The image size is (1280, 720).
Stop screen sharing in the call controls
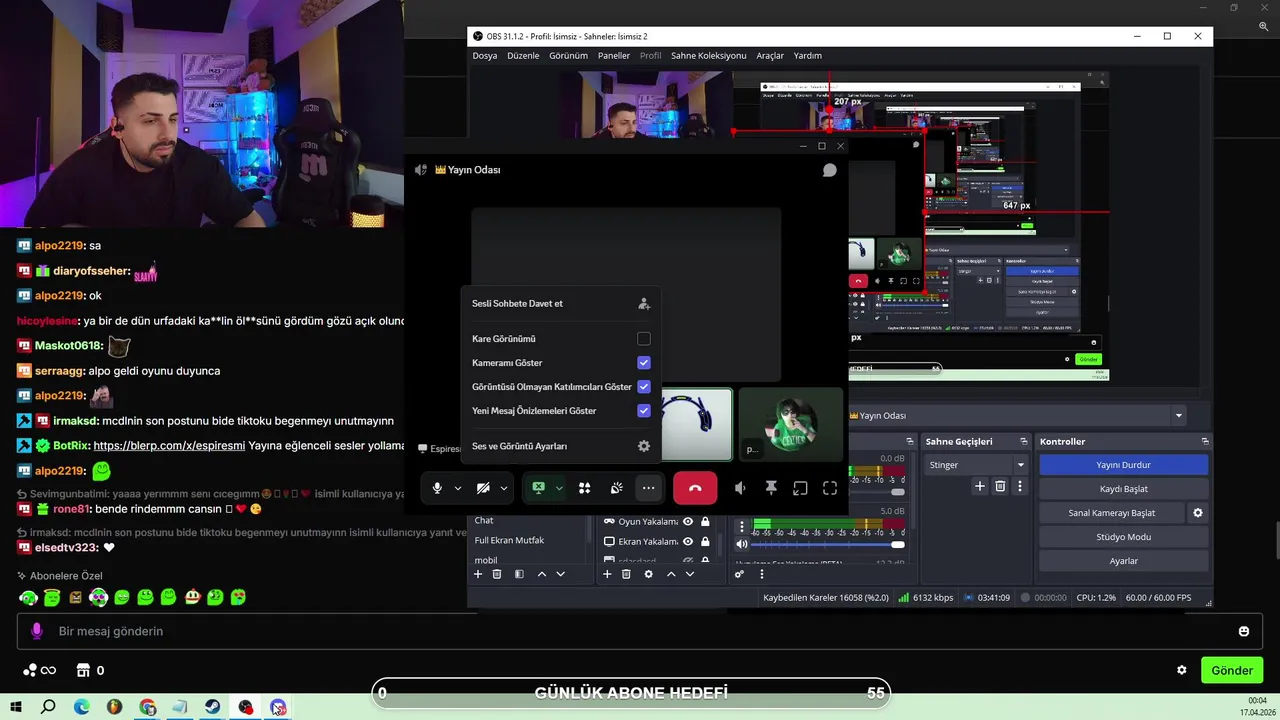pos(538,488)
